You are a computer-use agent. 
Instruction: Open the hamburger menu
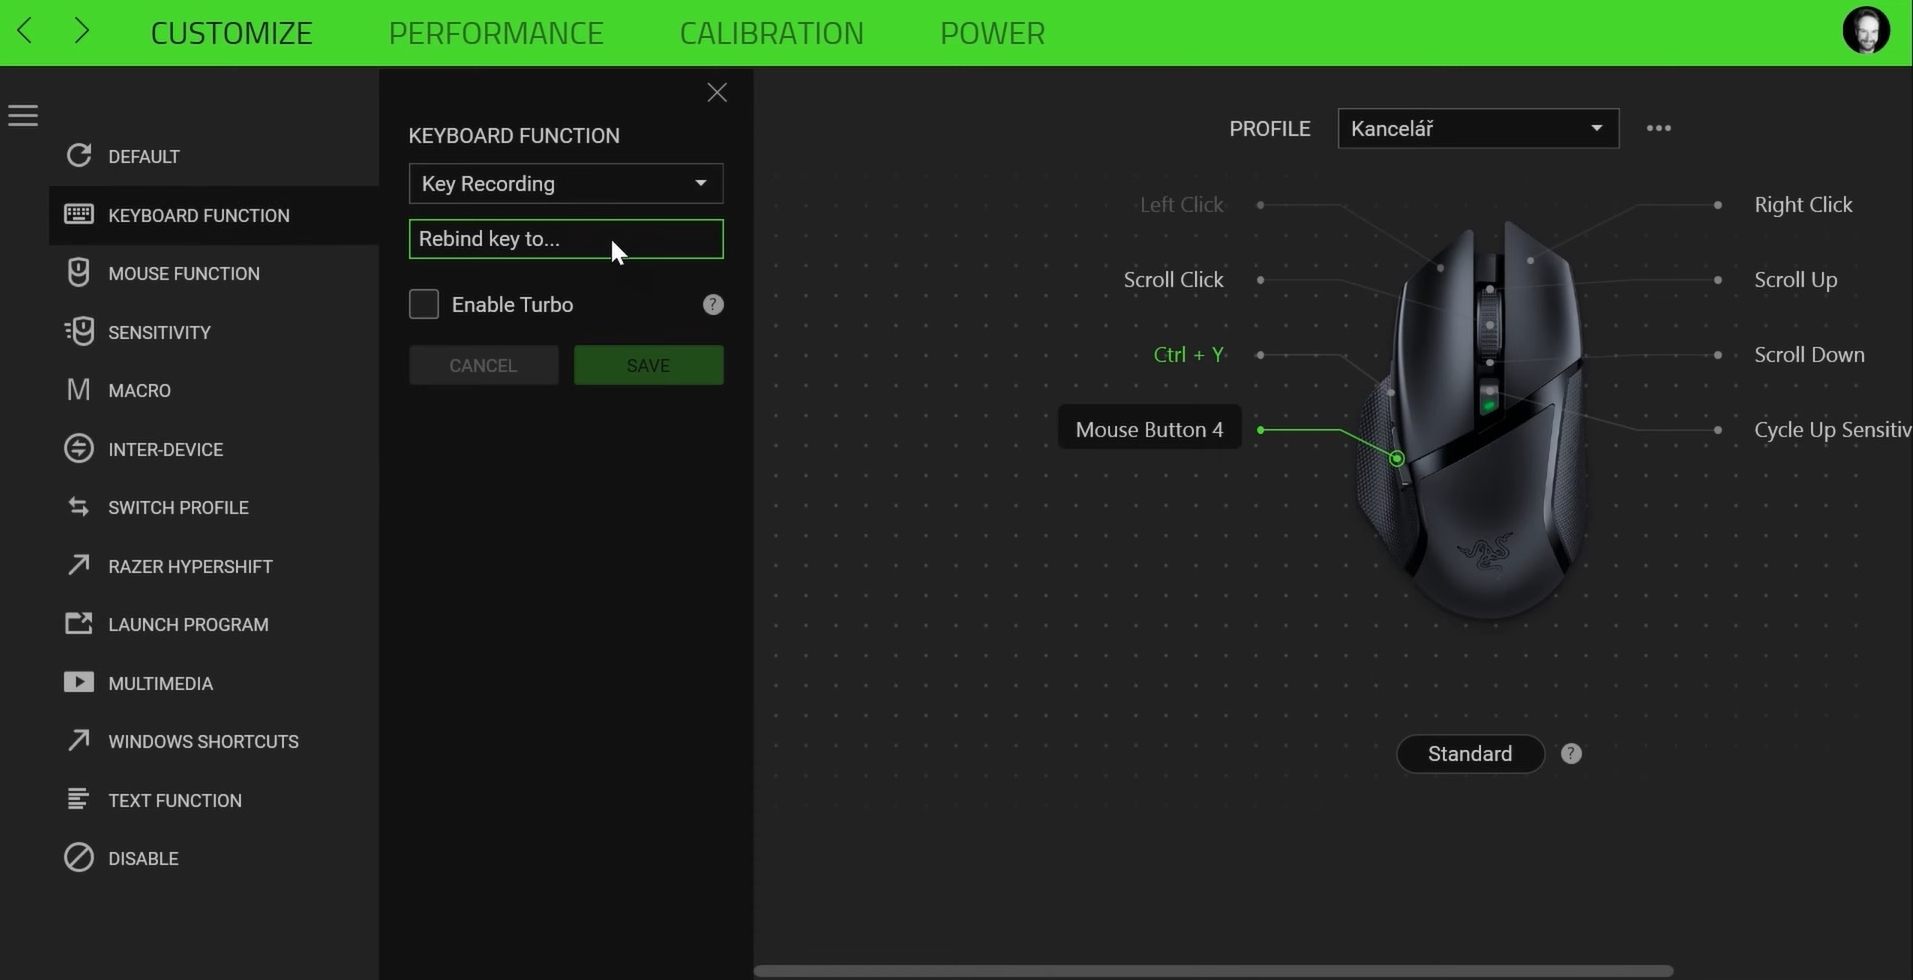tap(23, 116)
